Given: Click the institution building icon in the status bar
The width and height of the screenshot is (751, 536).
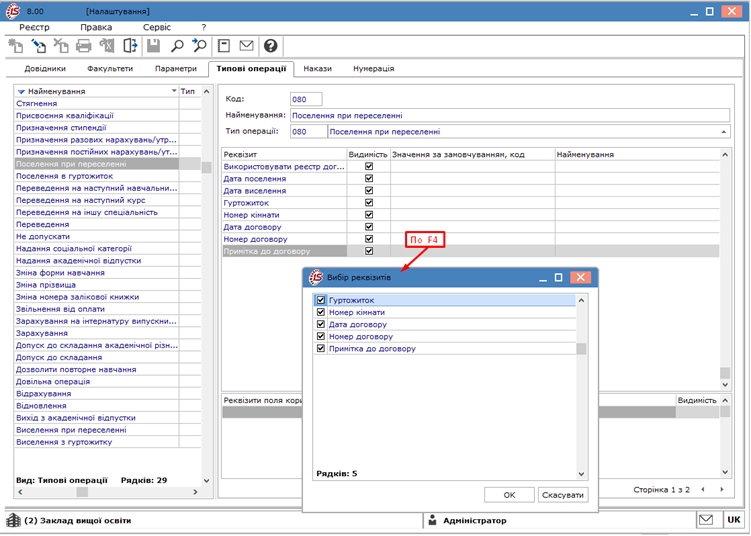Looking at the screenshot, I should pos(13,520).
